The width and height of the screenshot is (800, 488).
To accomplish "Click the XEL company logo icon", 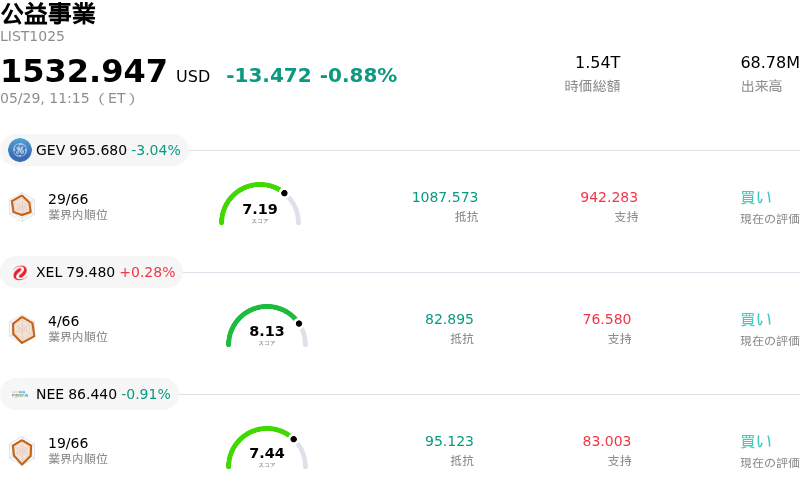I will tap(19, 272).
